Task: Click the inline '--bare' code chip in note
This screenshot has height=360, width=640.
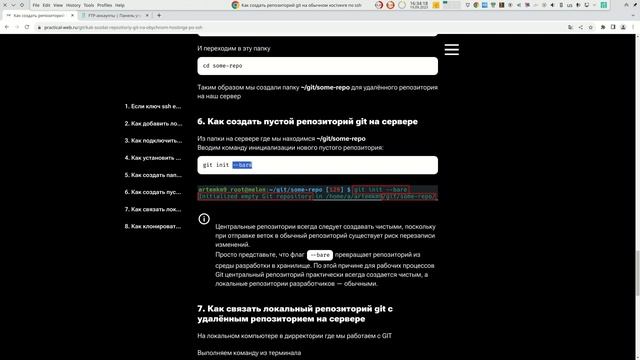Action: (x=320, y=255)
